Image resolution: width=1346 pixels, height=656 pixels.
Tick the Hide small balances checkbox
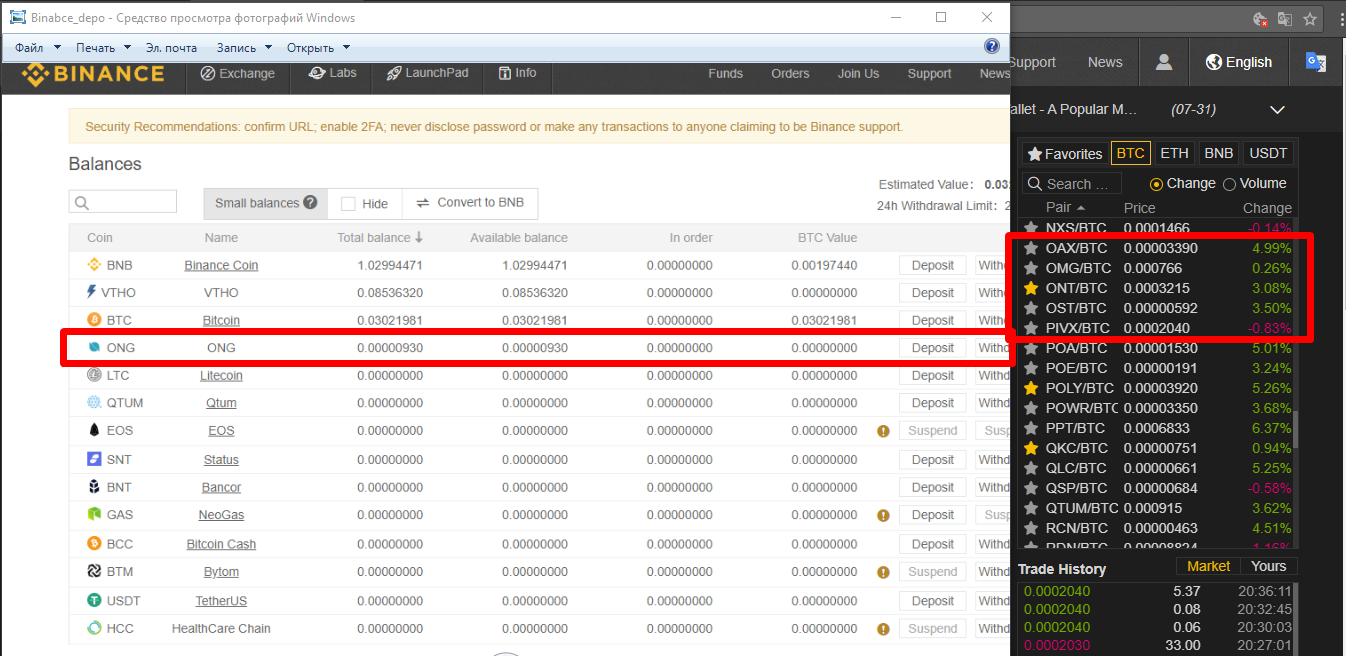[x=348, y=203]
